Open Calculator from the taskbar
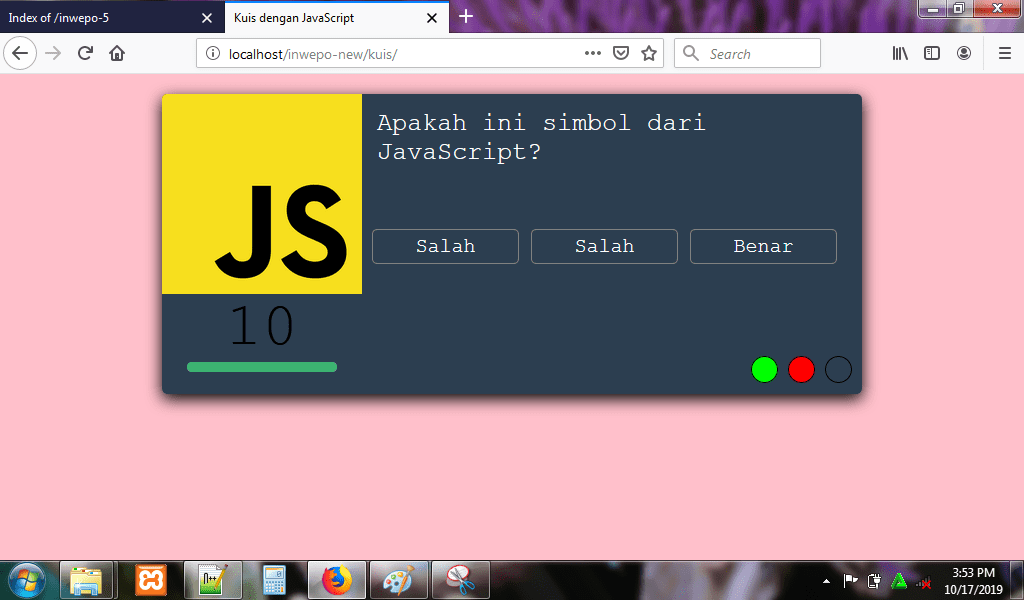Screen dimensions: 1024x600 [x=274, y=580]
